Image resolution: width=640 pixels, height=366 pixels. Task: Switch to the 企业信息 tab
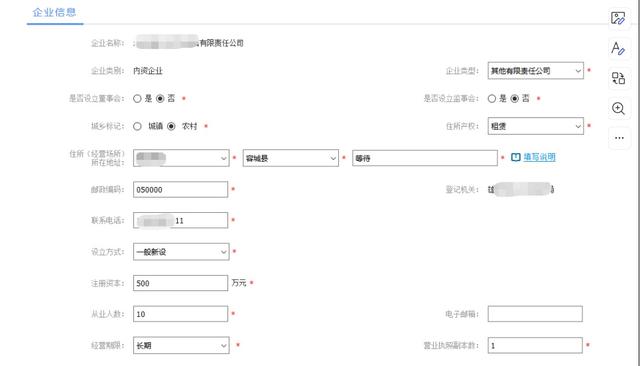[55, 12]
